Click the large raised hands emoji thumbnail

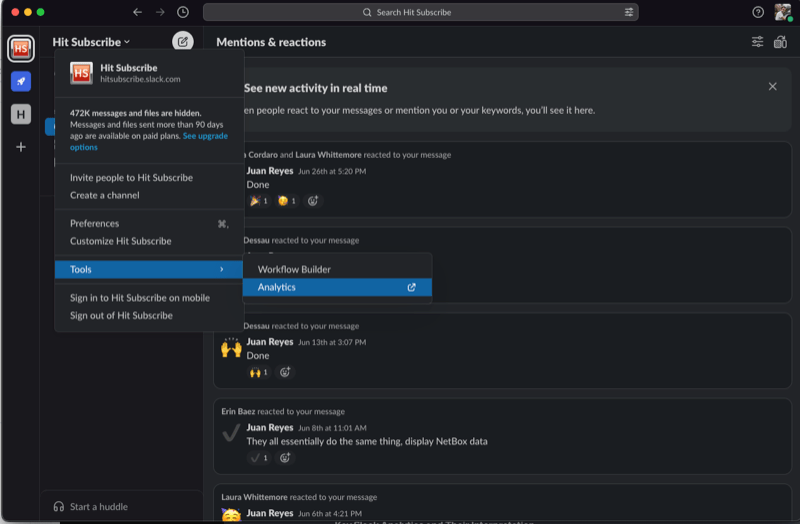(231, 348)
